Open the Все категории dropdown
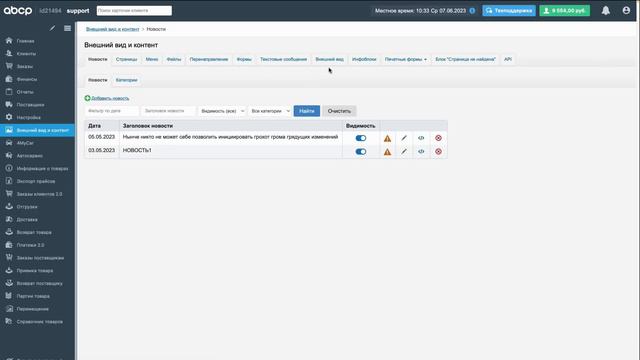 pos(270,111)
